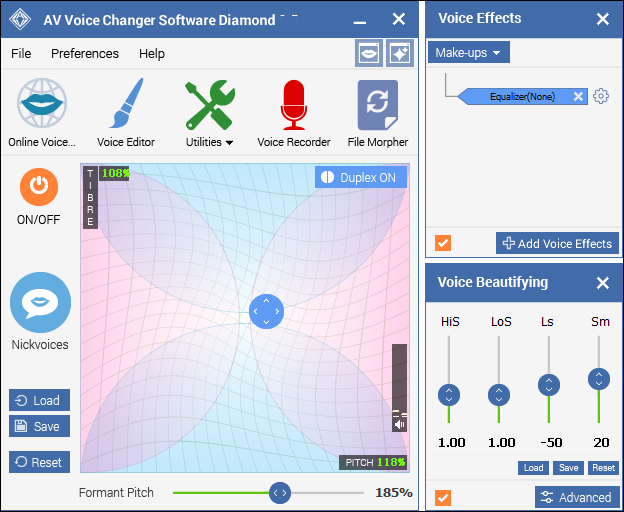This screenshot has height=512, width=624.
Task: Click Reset in Voice Beautifying panel
Action: [603, 468]
